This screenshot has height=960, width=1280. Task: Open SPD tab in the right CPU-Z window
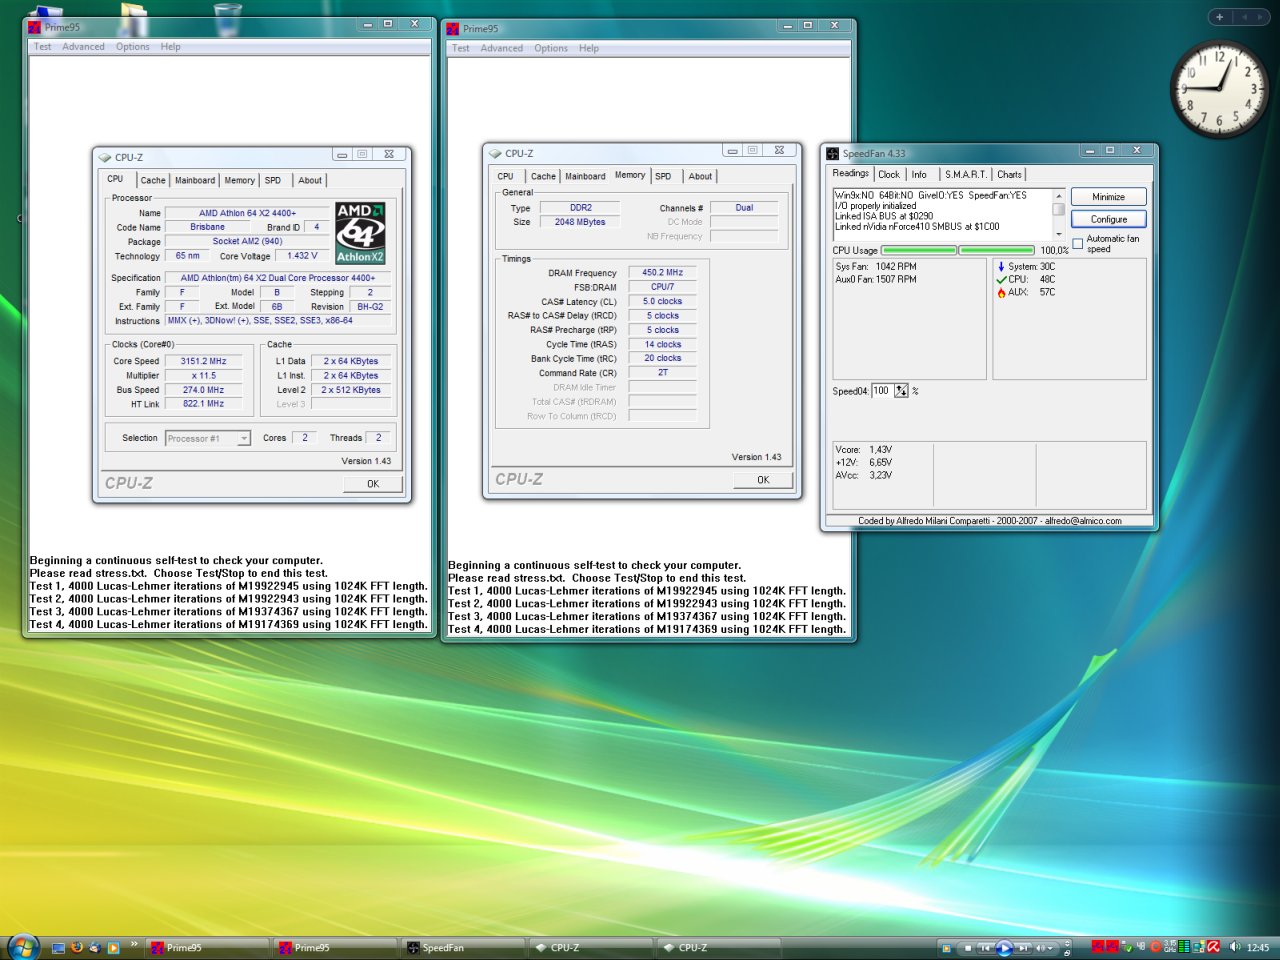663,176
